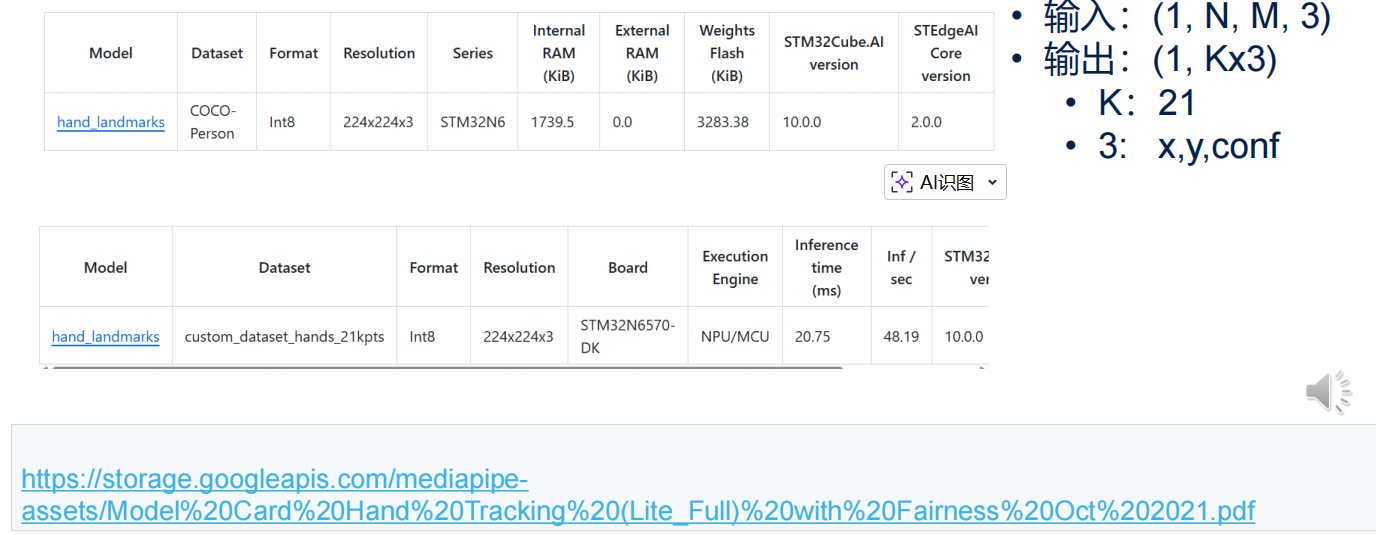Click the 20.75 inference time value
Viewport: 1376px width, 535px height.
813,337
